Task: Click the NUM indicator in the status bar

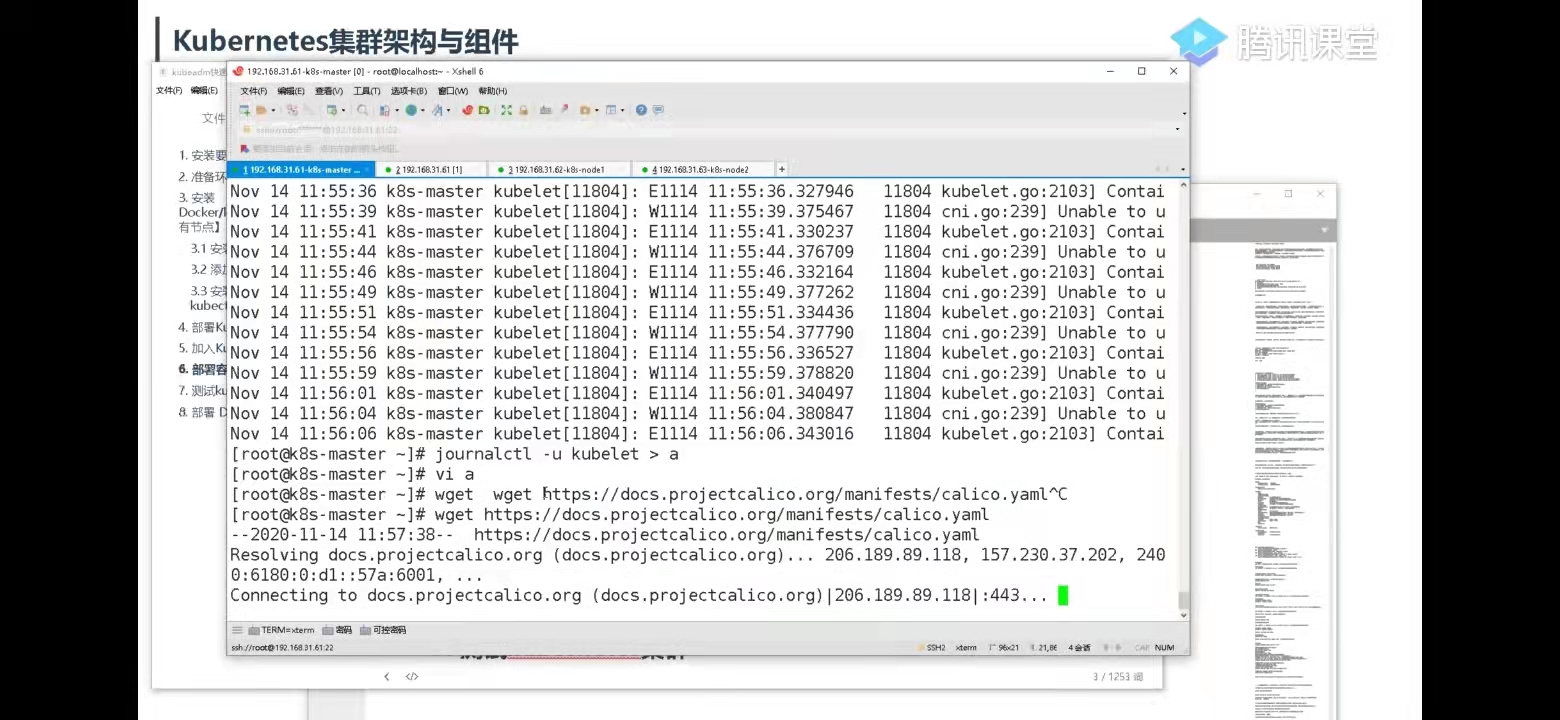Action: click(1164, 648)
